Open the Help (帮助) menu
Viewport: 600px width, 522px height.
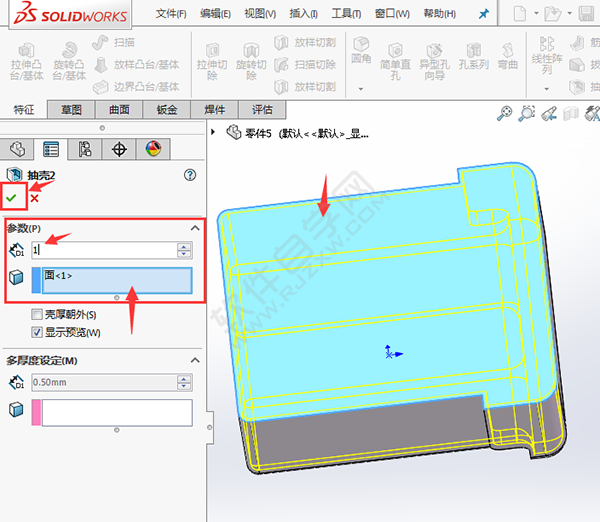coord(440,14)
